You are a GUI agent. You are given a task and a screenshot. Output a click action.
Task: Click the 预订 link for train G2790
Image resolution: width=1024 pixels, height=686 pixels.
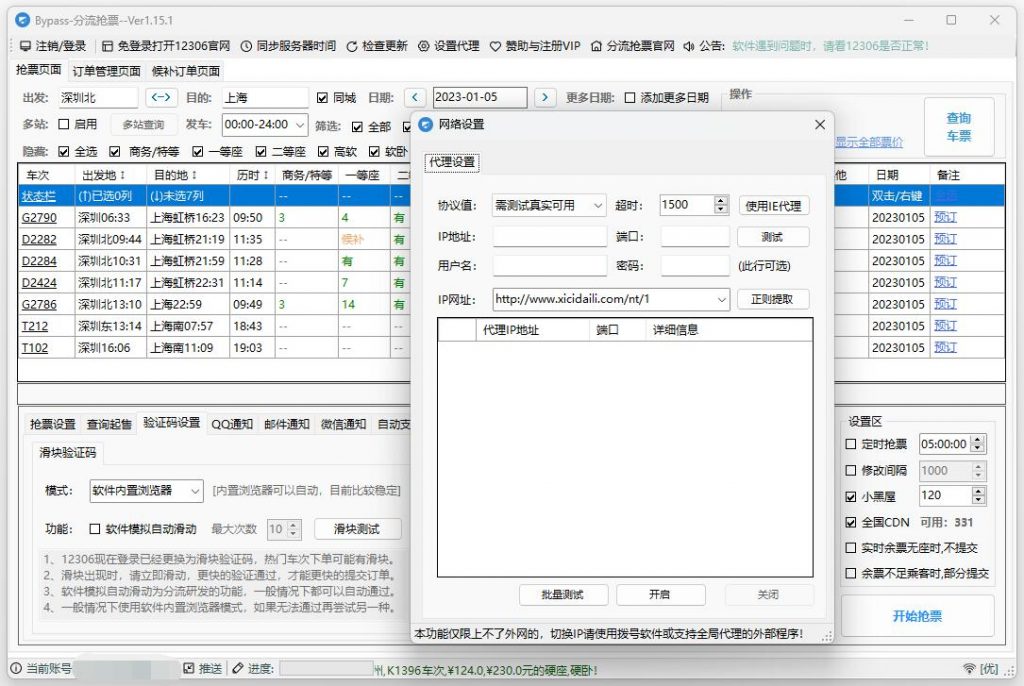pos(944,219)
